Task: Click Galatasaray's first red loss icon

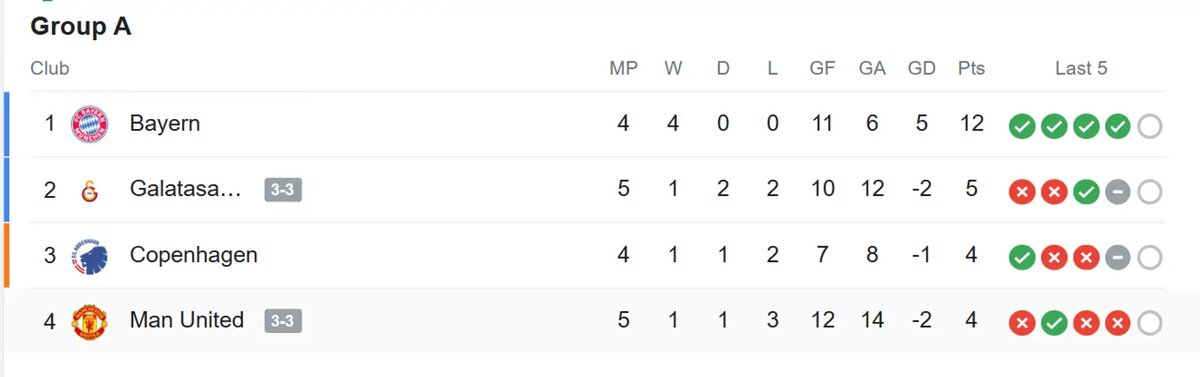Action: click(x=1021, y=192)
